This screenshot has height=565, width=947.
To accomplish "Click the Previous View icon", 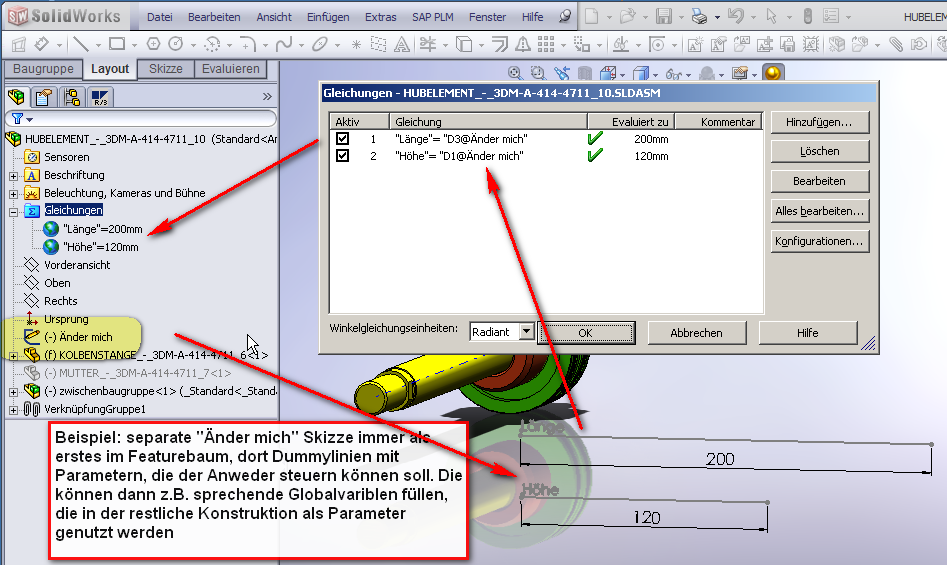I will coord(562,74).
